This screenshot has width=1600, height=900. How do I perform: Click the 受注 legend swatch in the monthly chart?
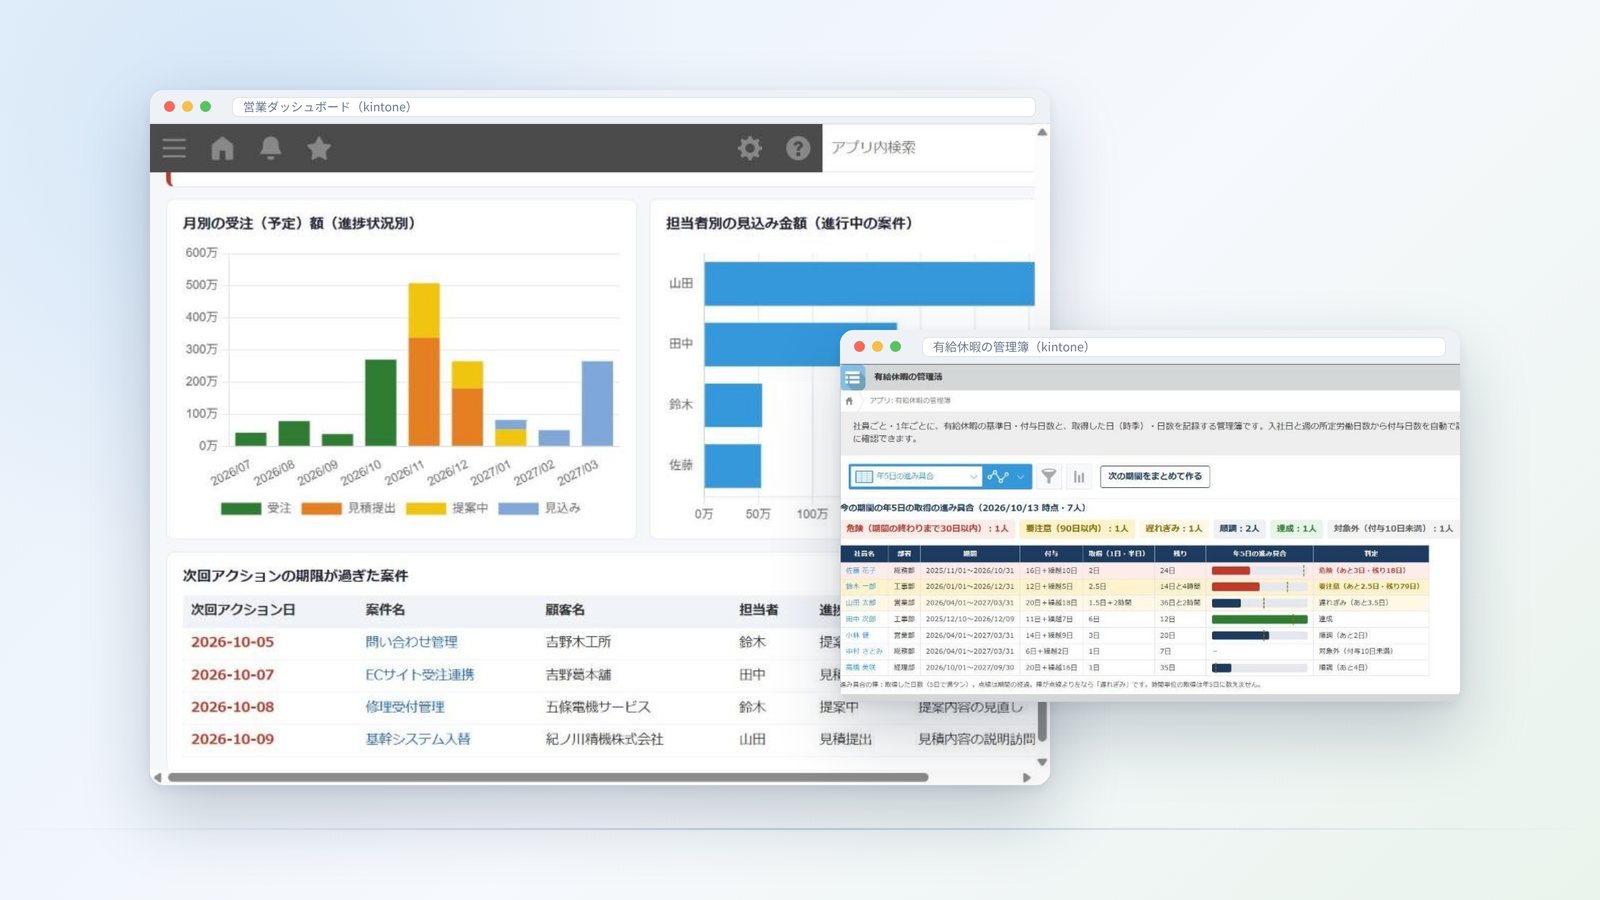pos(241,509)
